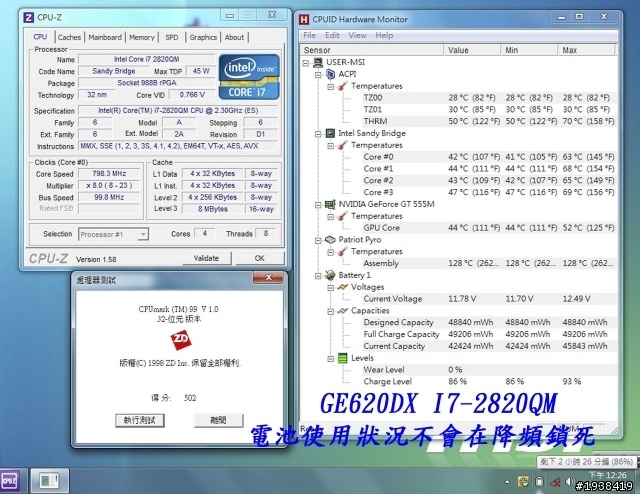Collapse the ACPI tree node

[x=318, y=74]
